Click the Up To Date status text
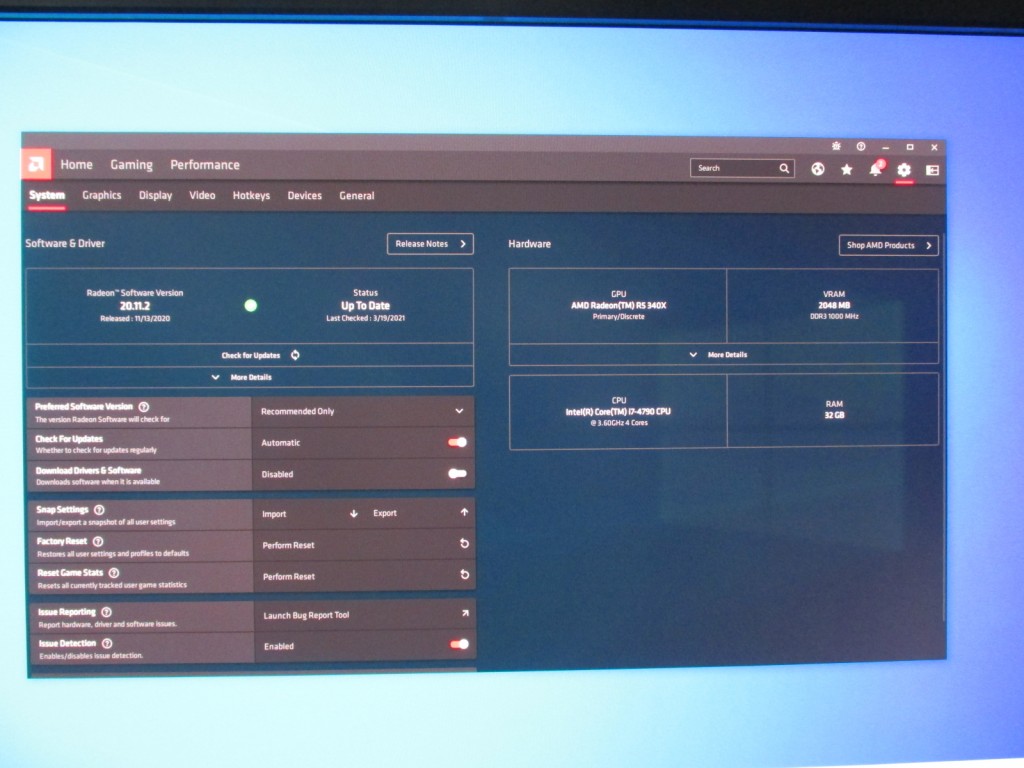The width and height of the screenshot is (1024, 768). [x=365, y=305]
